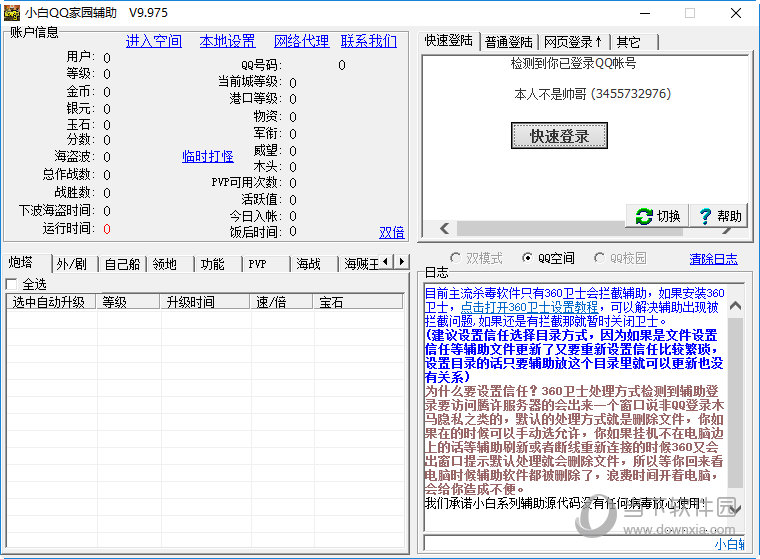Click log scrollbar down arrow
The width and height of the screenshot is (760, 559).
735,510
